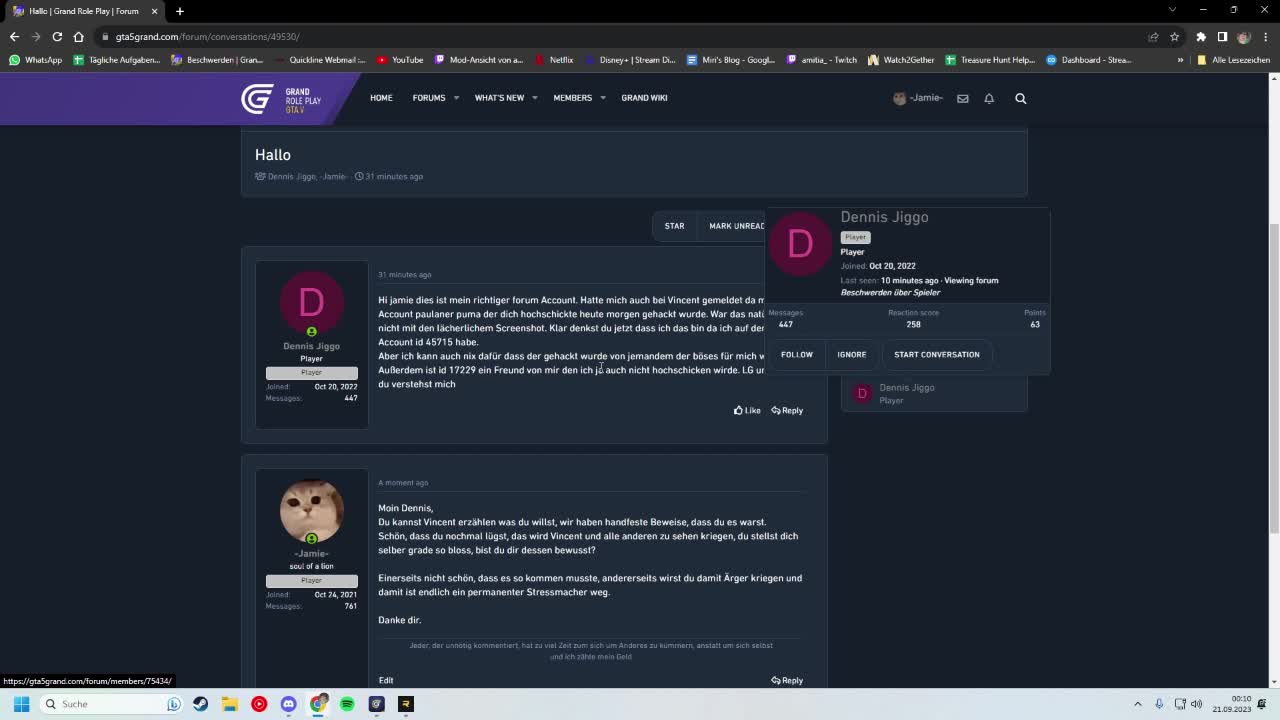Open Spotify from the taskbar
This screenshot has height=720, width=1280.
[347, 704]
